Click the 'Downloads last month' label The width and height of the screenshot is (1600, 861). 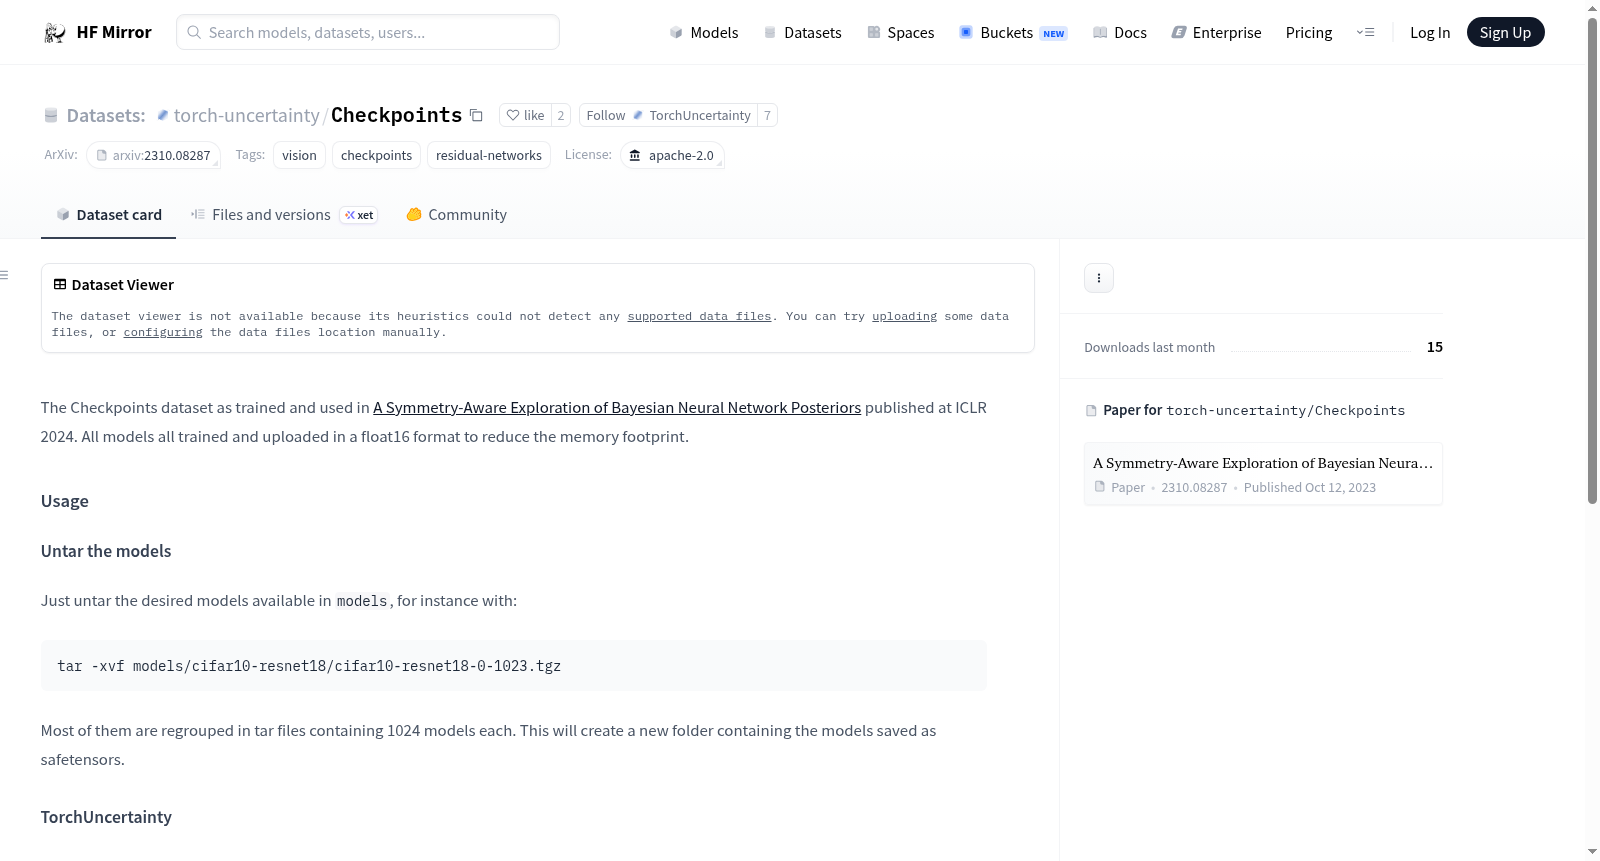tap(1150, 348)
